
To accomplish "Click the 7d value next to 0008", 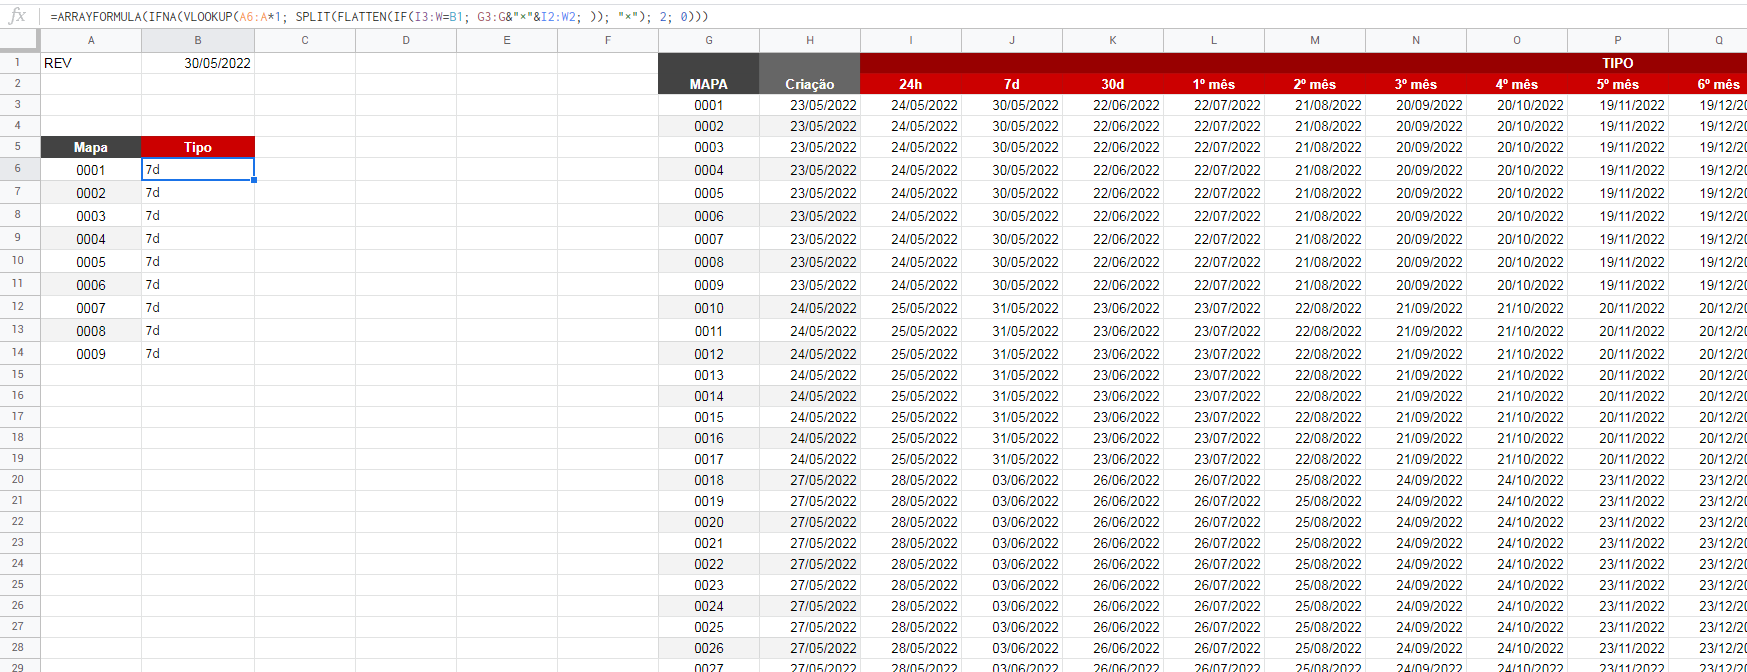I will click(198, 331).
